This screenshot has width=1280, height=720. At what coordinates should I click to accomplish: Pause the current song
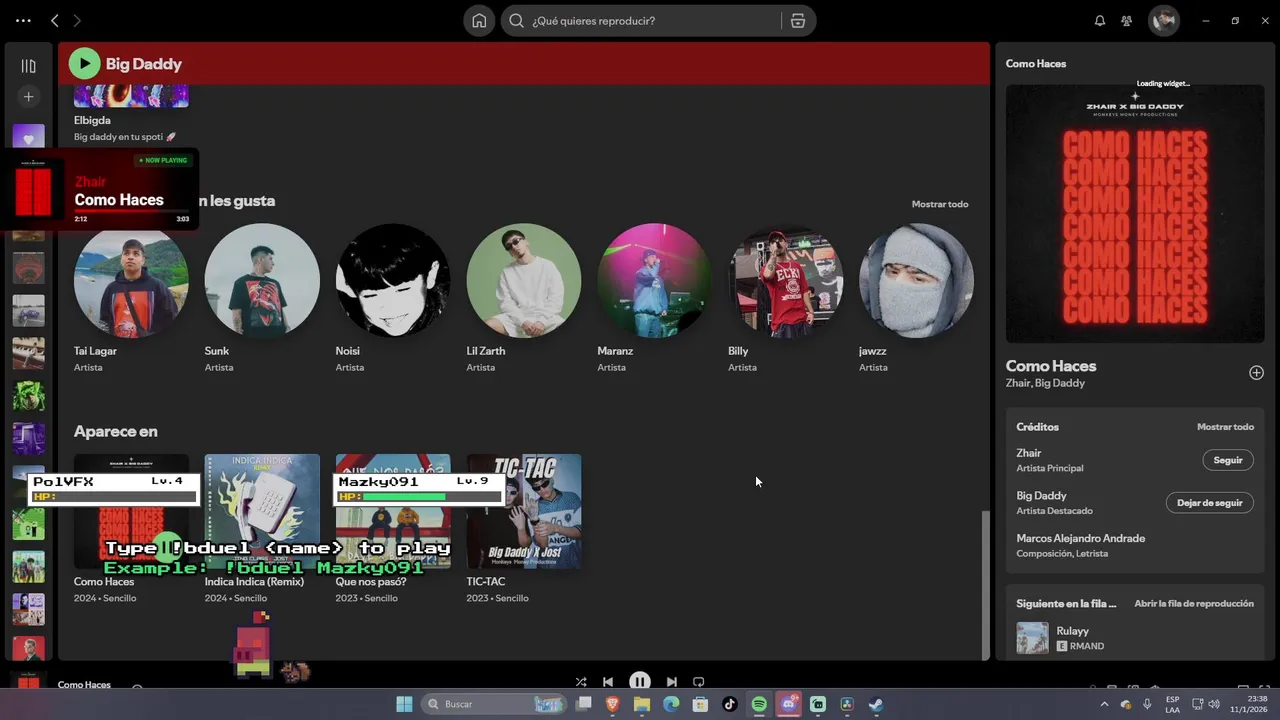point(640,682)
